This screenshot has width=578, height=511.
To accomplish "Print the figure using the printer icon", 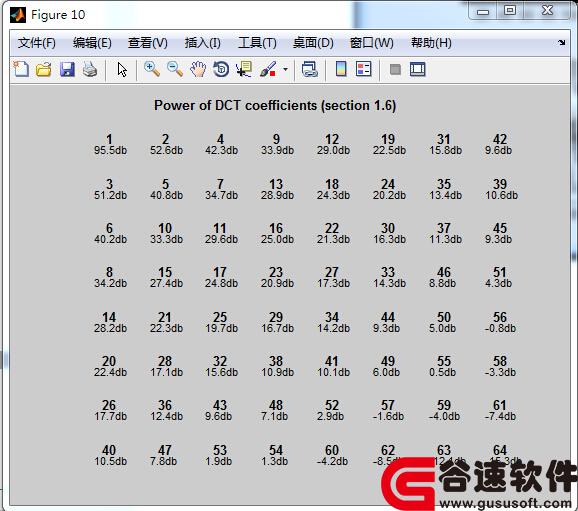I will click(90, 69).
